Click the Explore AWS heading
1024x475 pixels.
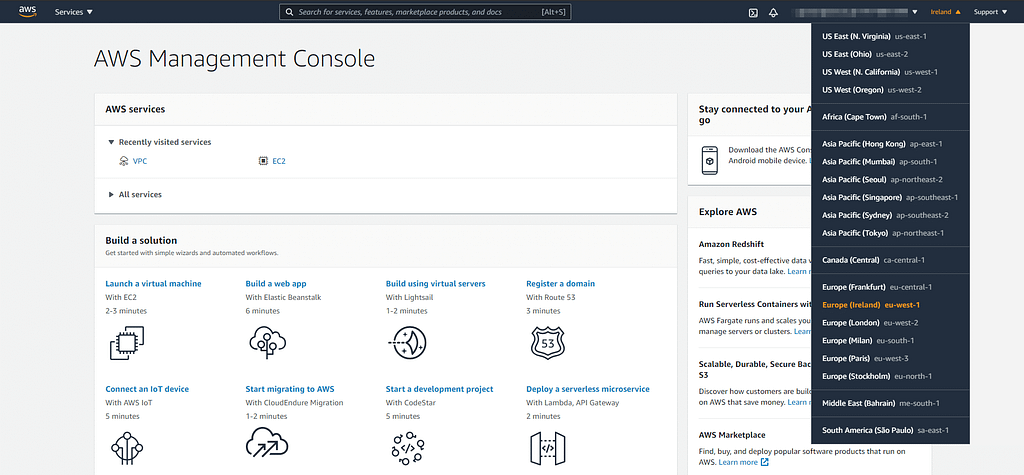(728, 212)
